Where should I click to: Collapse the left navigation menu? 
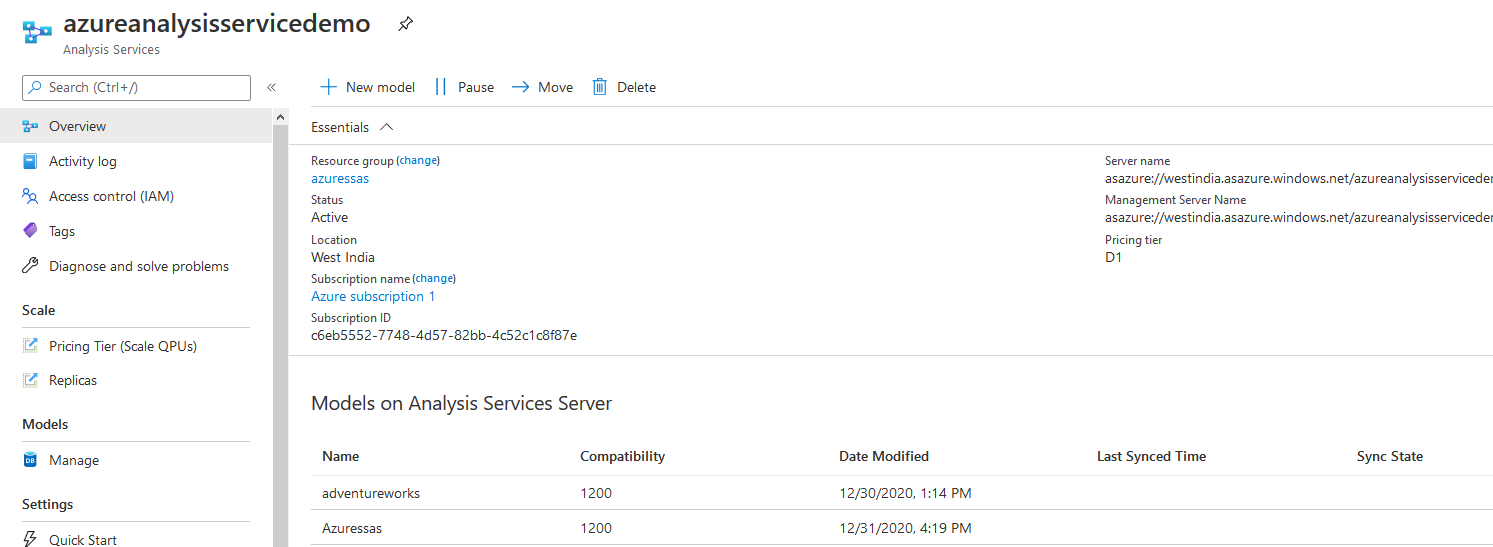[x=271, y=88]
